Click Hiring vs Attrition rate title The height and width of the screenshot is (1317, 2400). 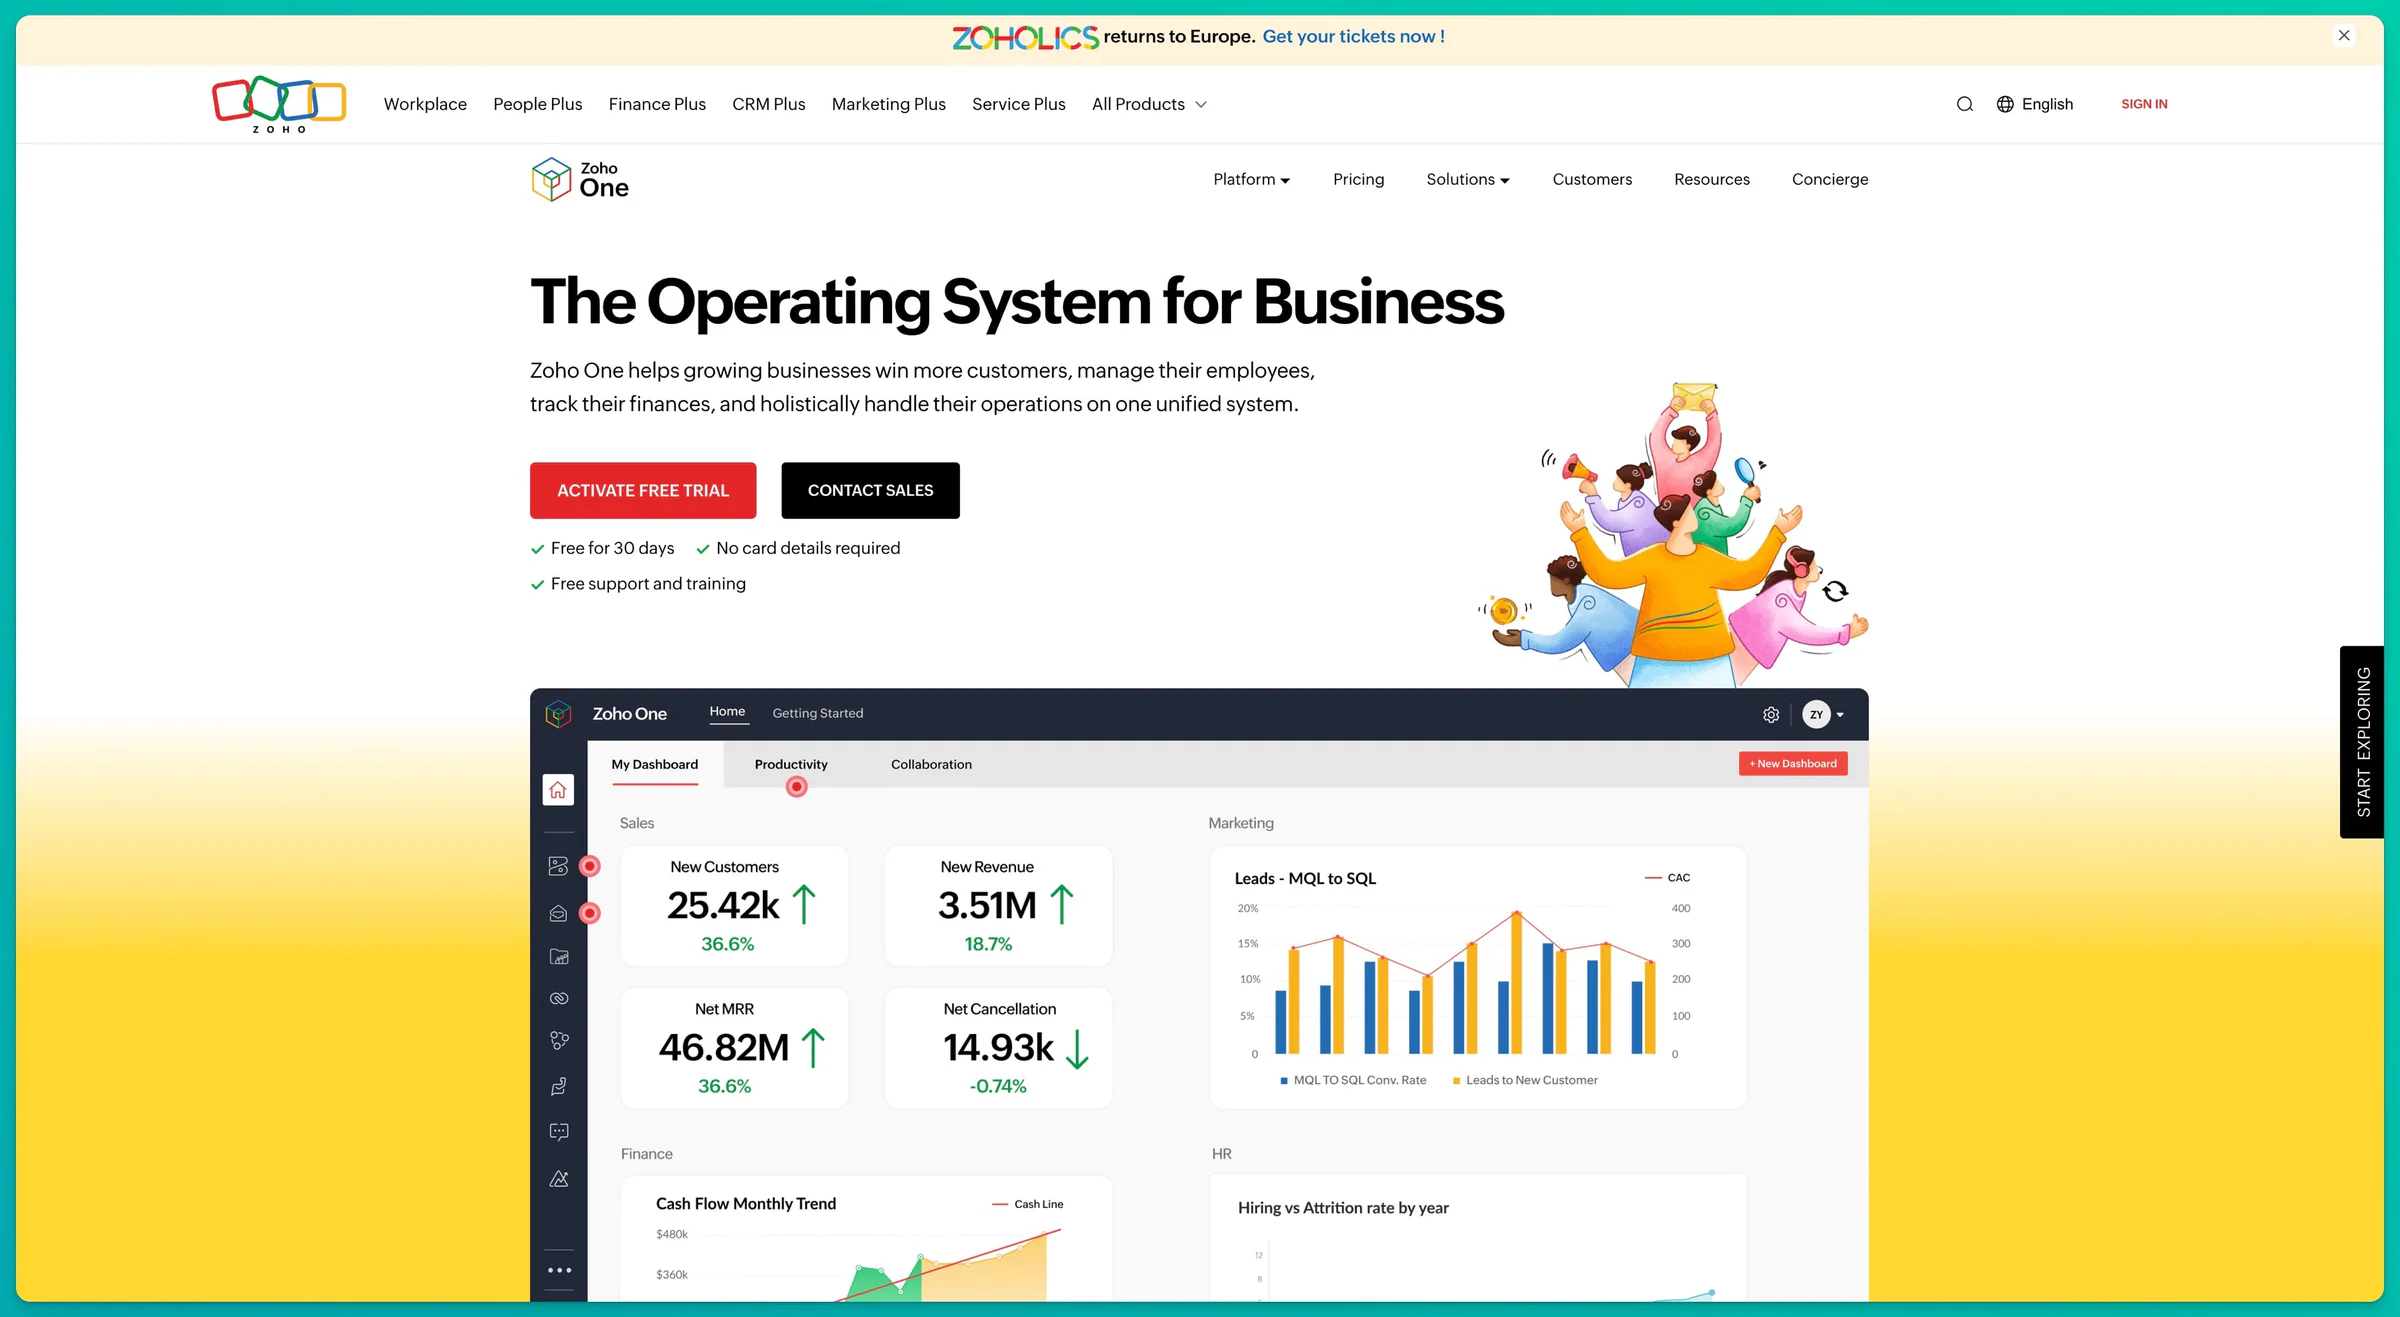coord(1343,1208)
